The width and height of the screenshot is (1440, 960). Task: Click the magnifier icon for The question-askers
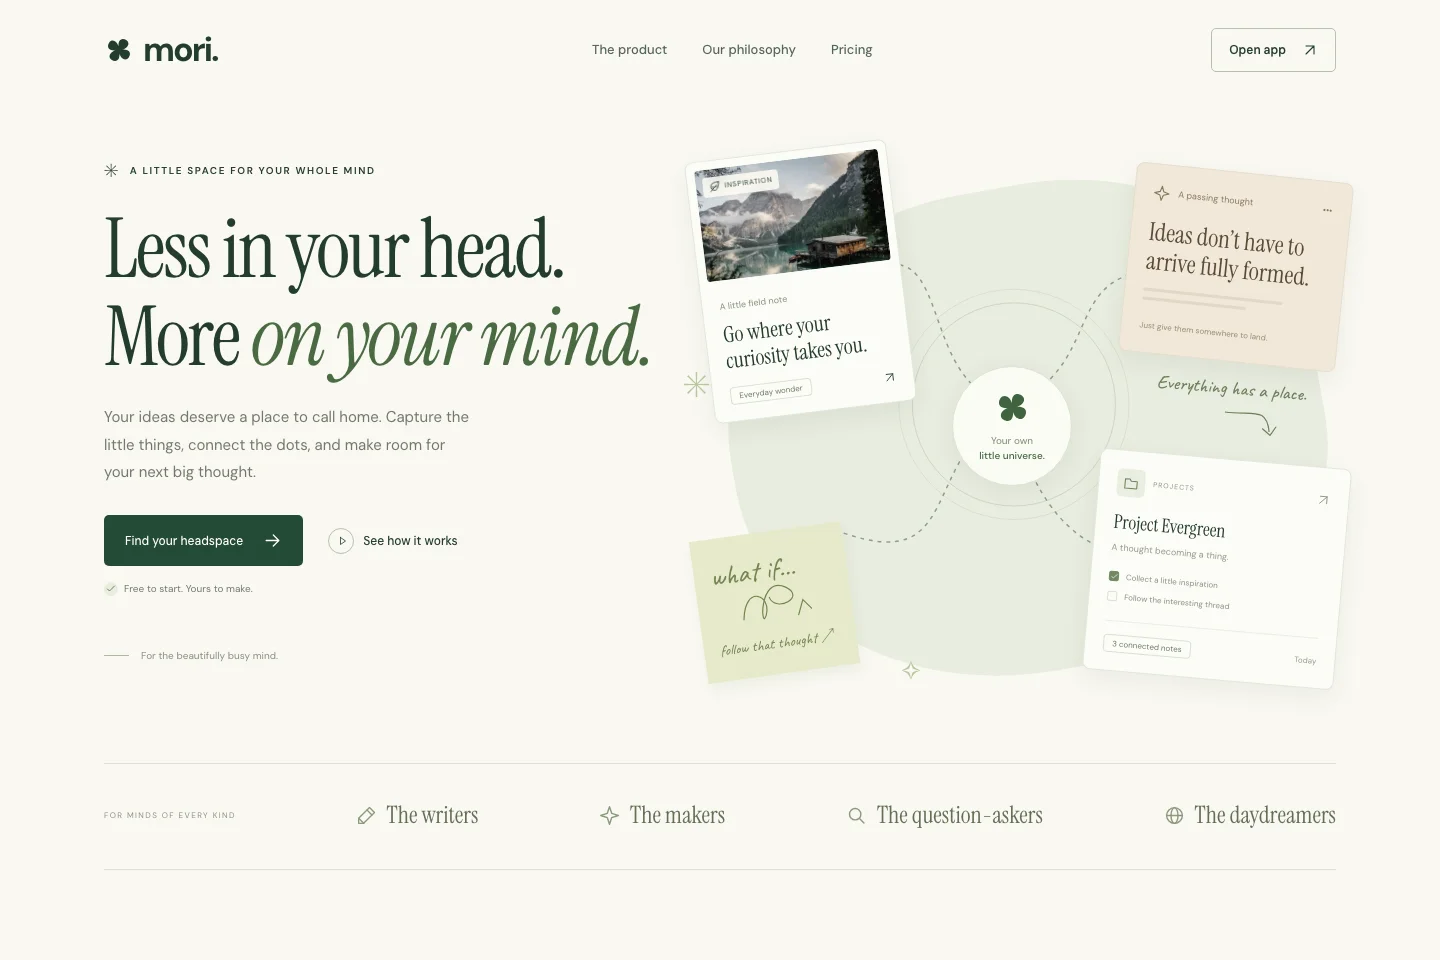point(856,816)
